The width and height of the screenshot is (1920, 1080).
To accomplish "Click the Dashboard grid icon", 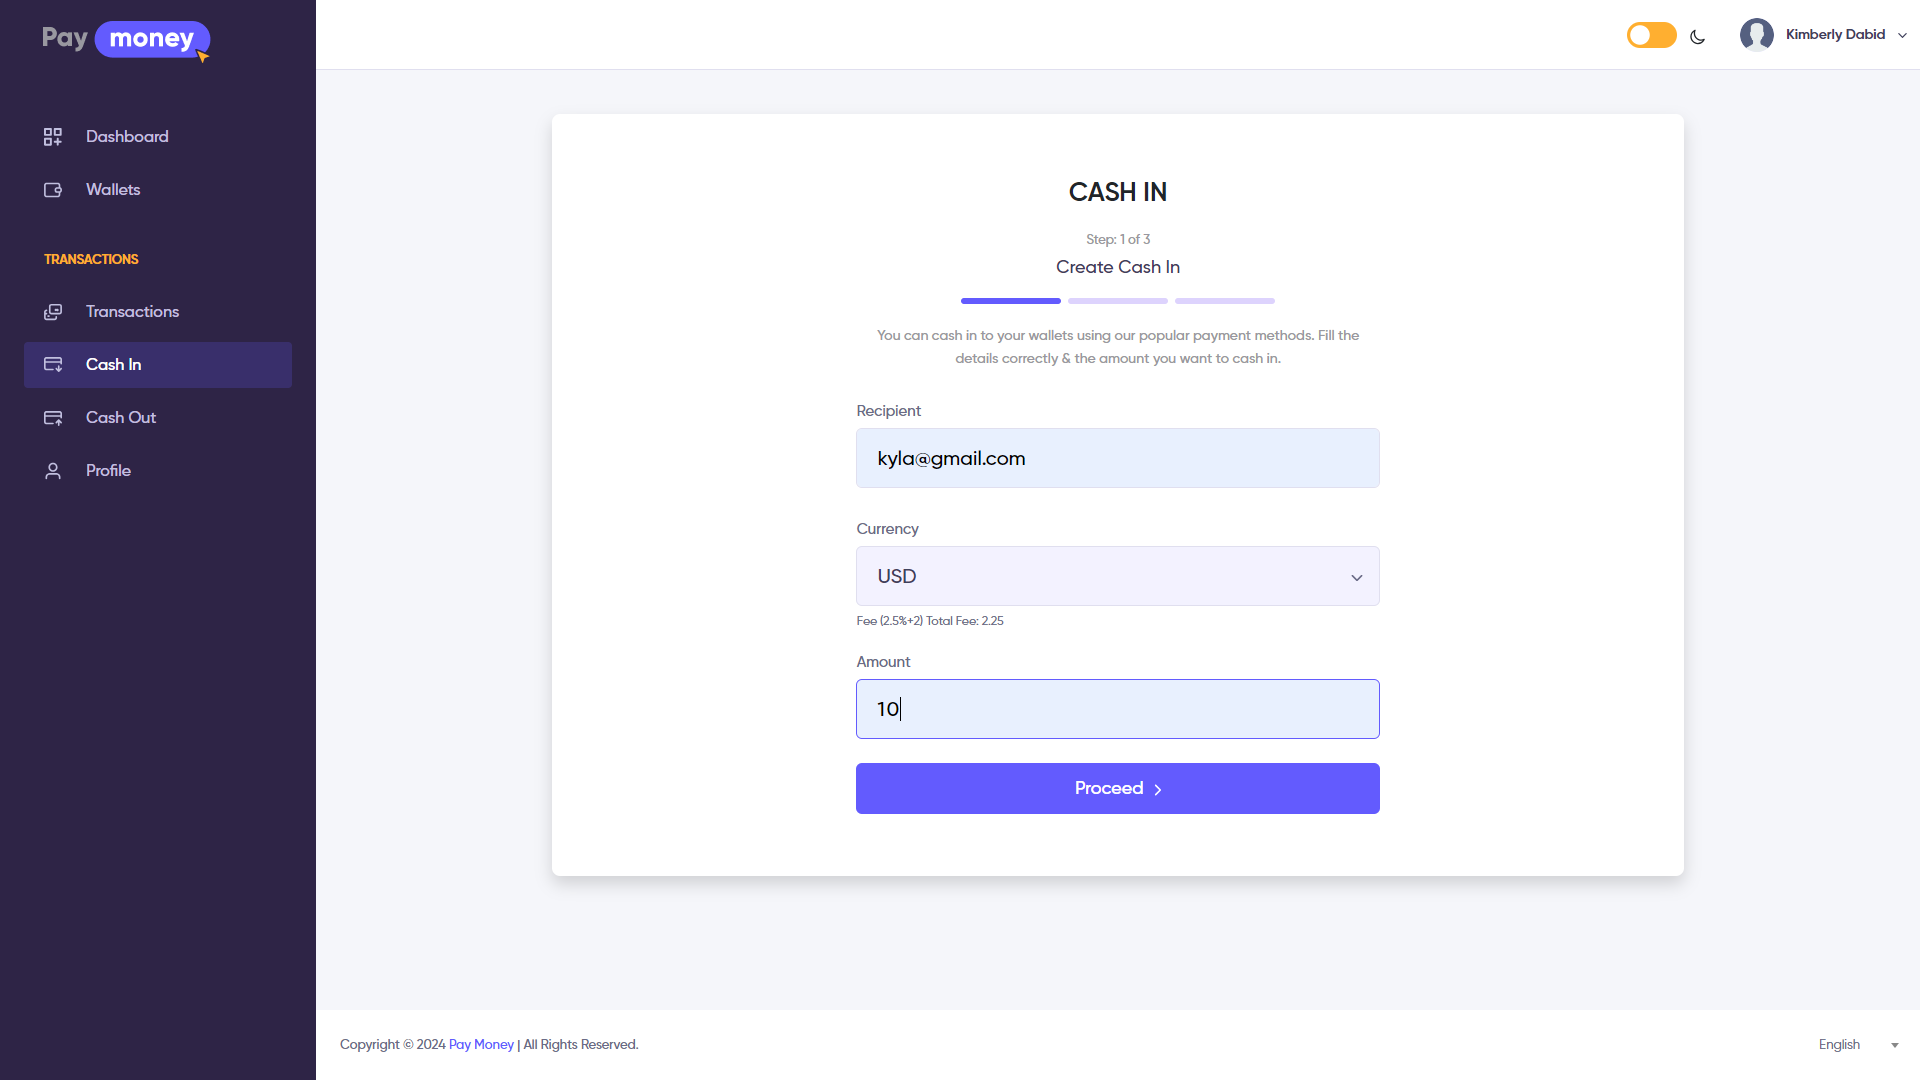I will click(53, 137).
